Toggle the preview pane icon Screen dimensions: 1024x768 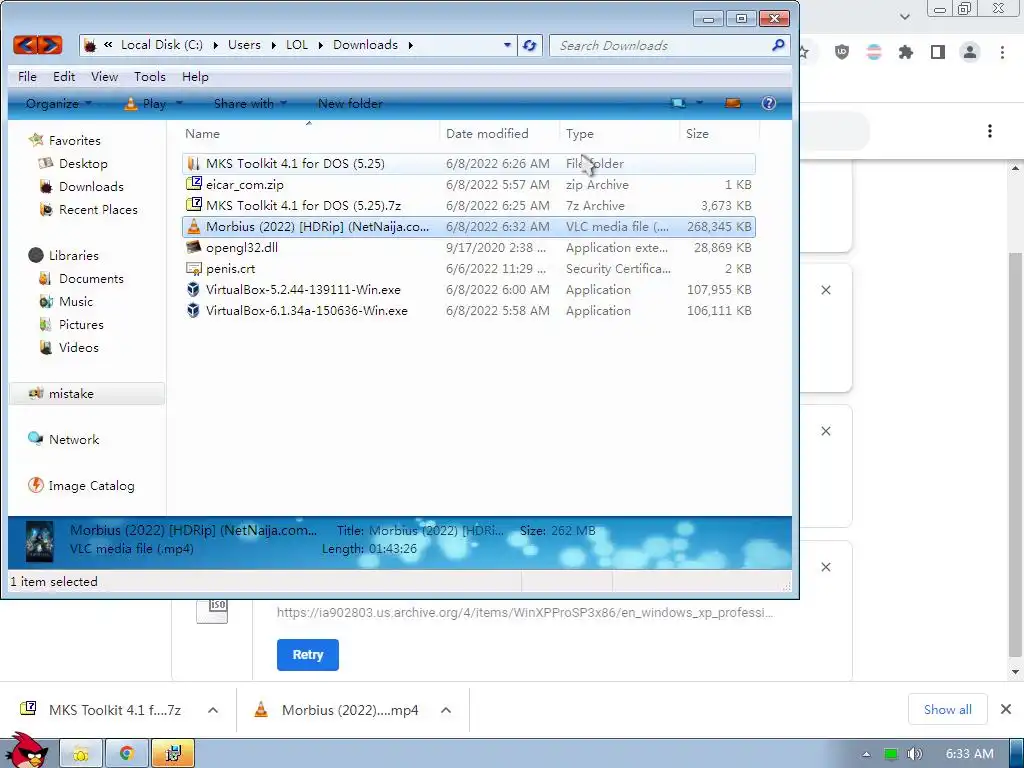point(733,103)
